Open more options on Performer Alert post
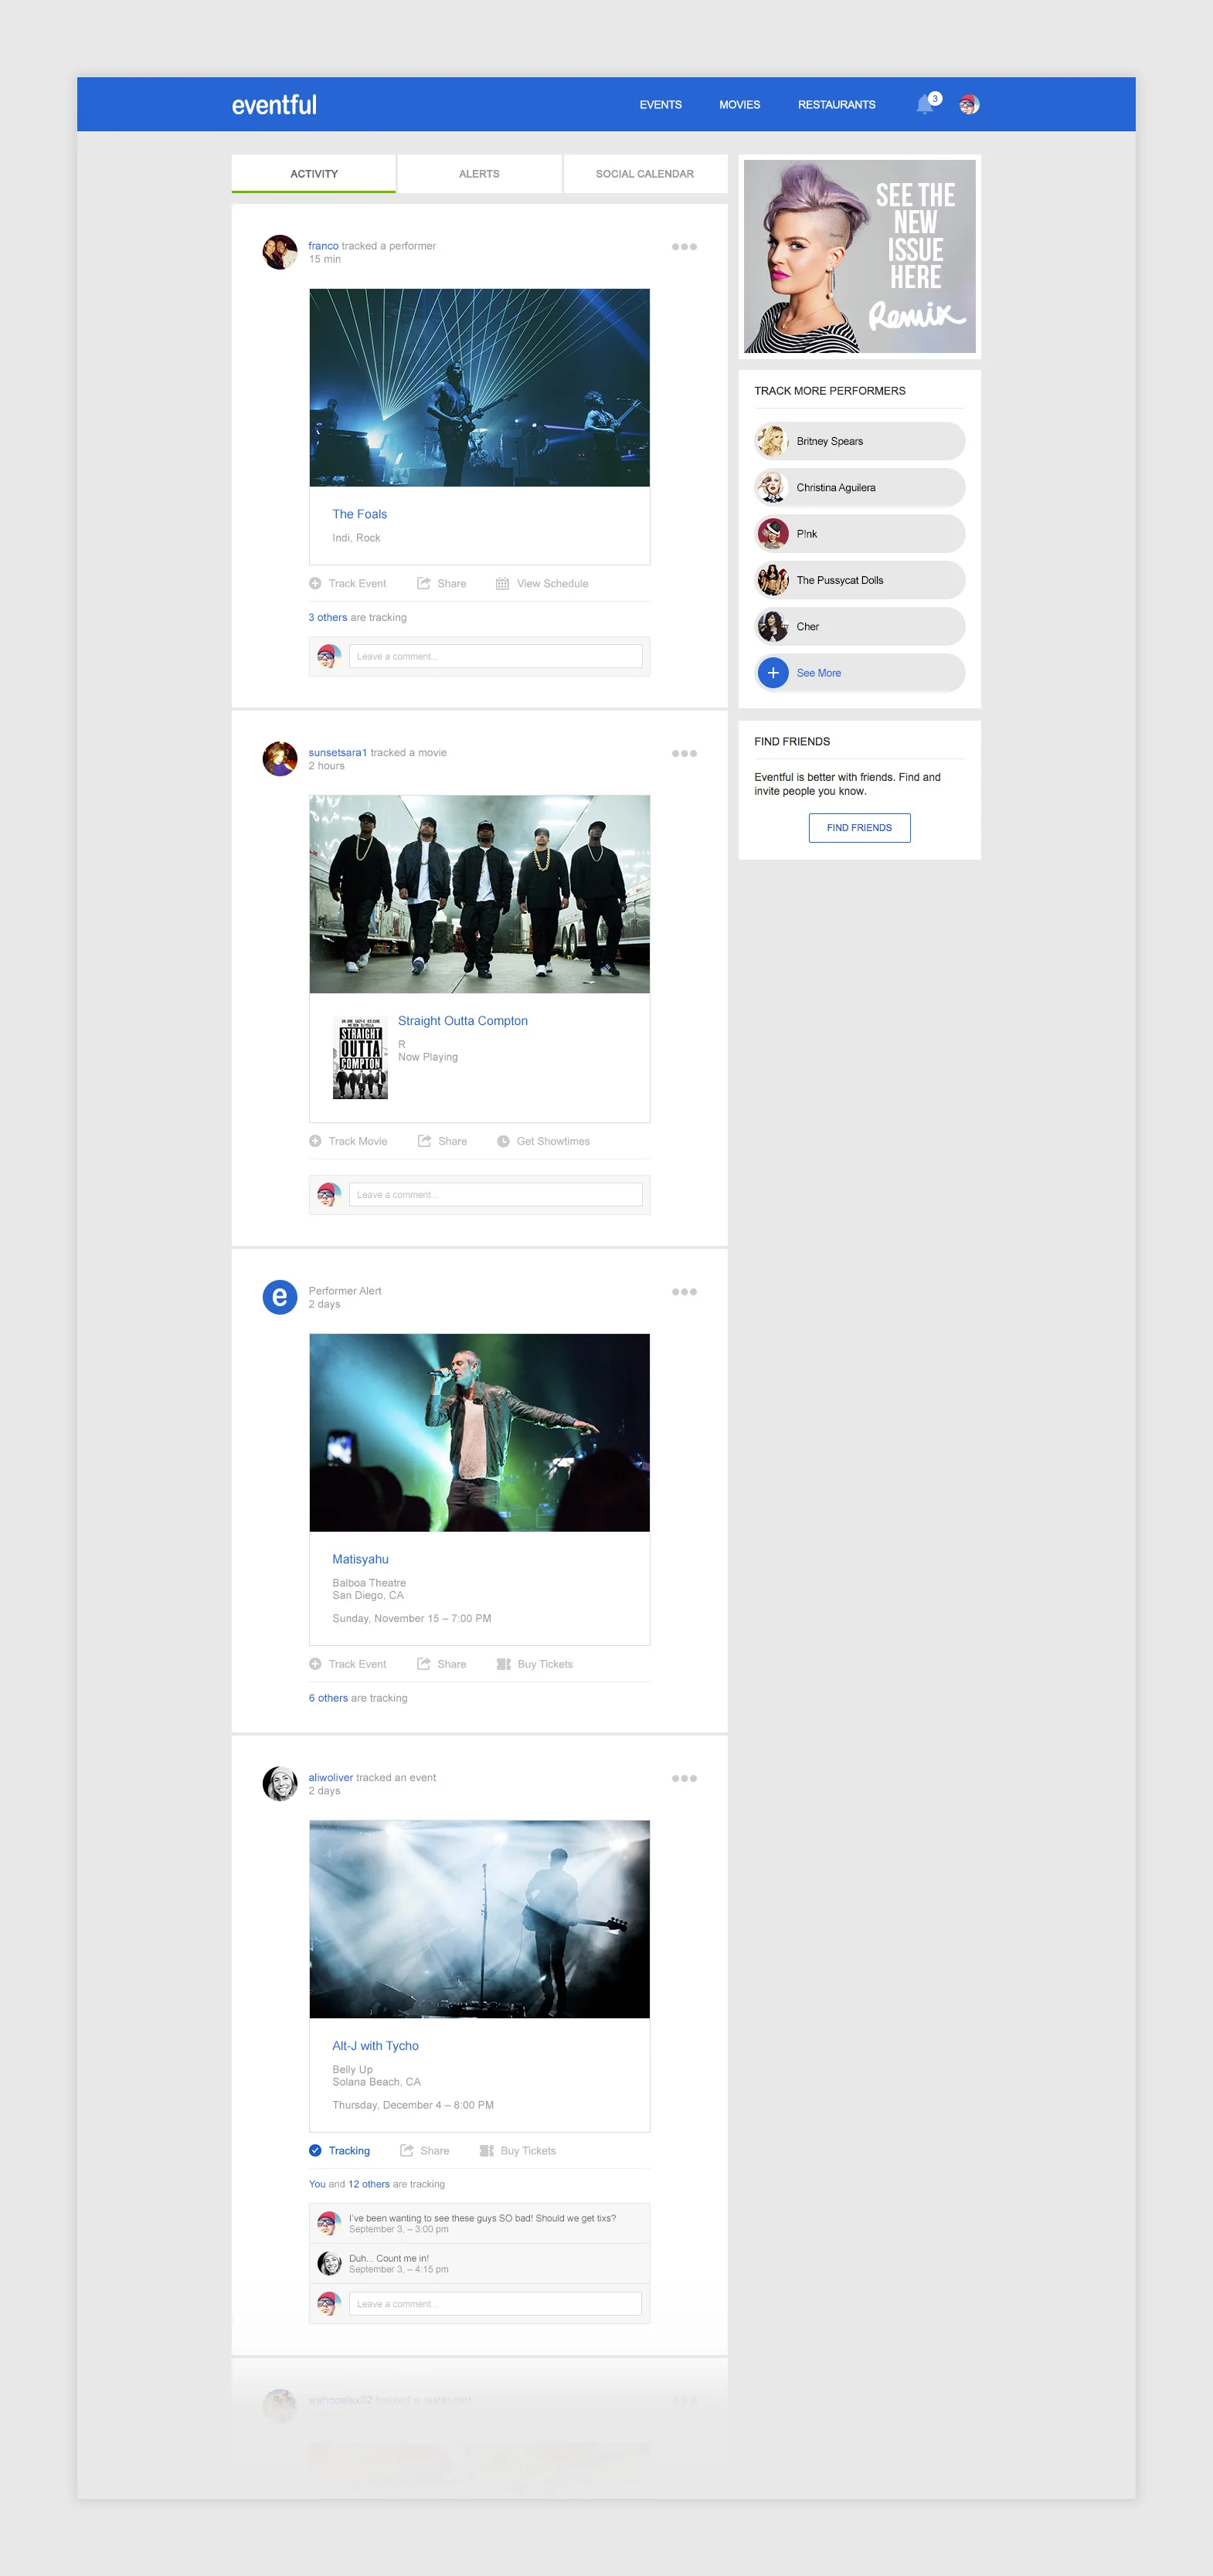The height and width of the screenshot is (2576, 1213). (684, 1291)
